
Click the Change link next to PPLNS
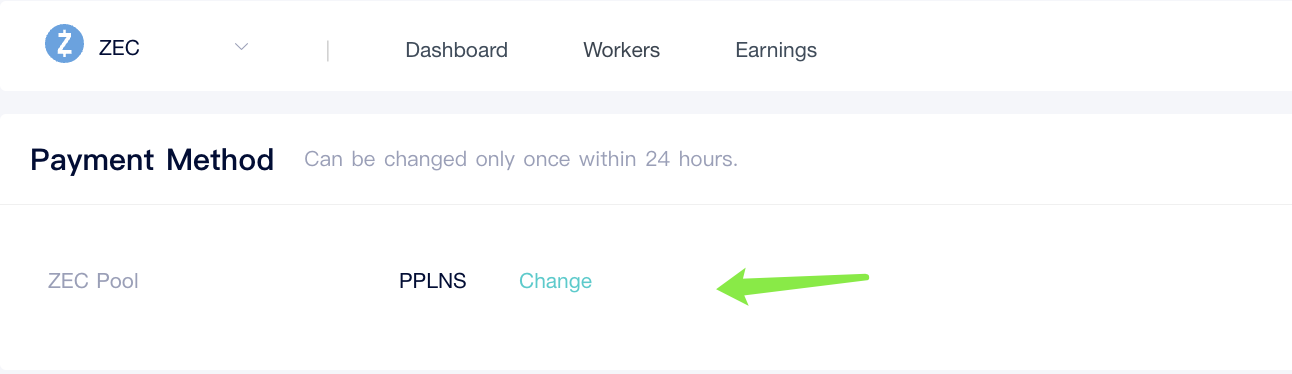[x=555, y=281]
